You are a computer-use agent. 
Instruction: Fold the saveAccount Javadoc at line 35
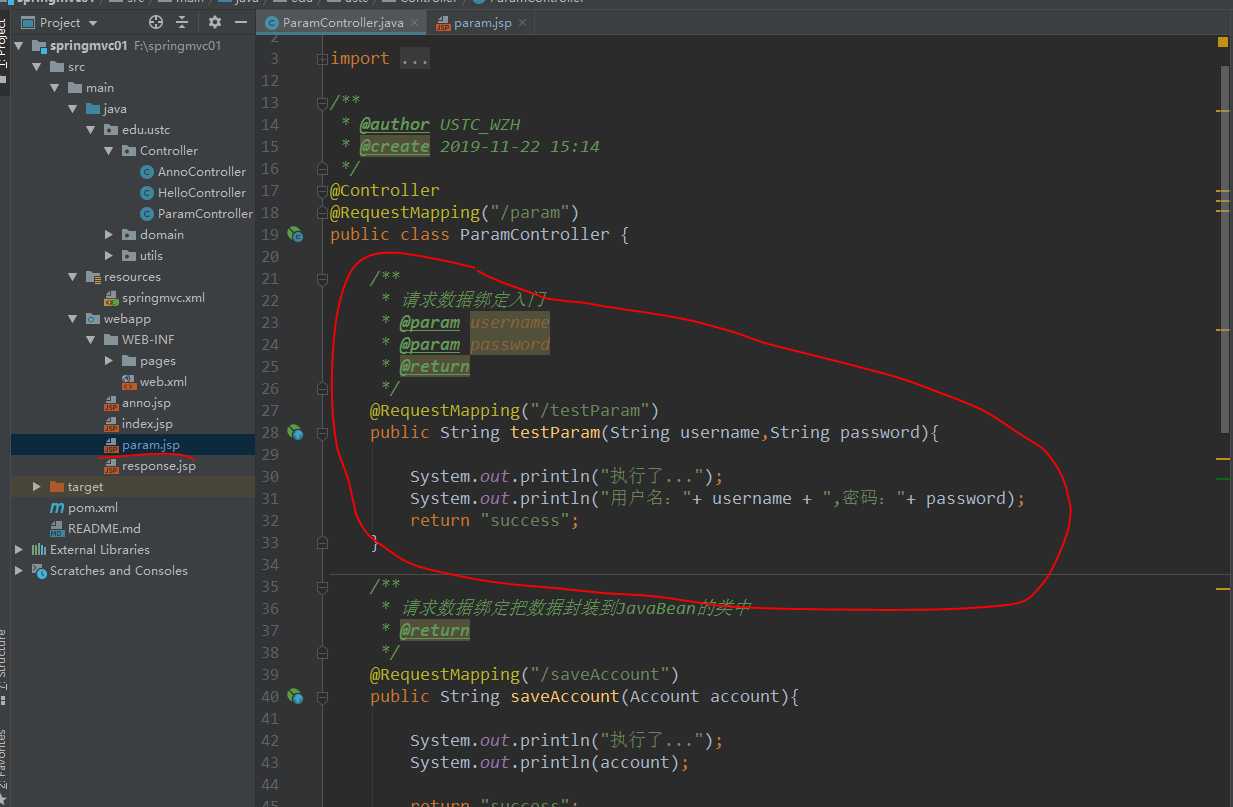(x=322, y=587)
